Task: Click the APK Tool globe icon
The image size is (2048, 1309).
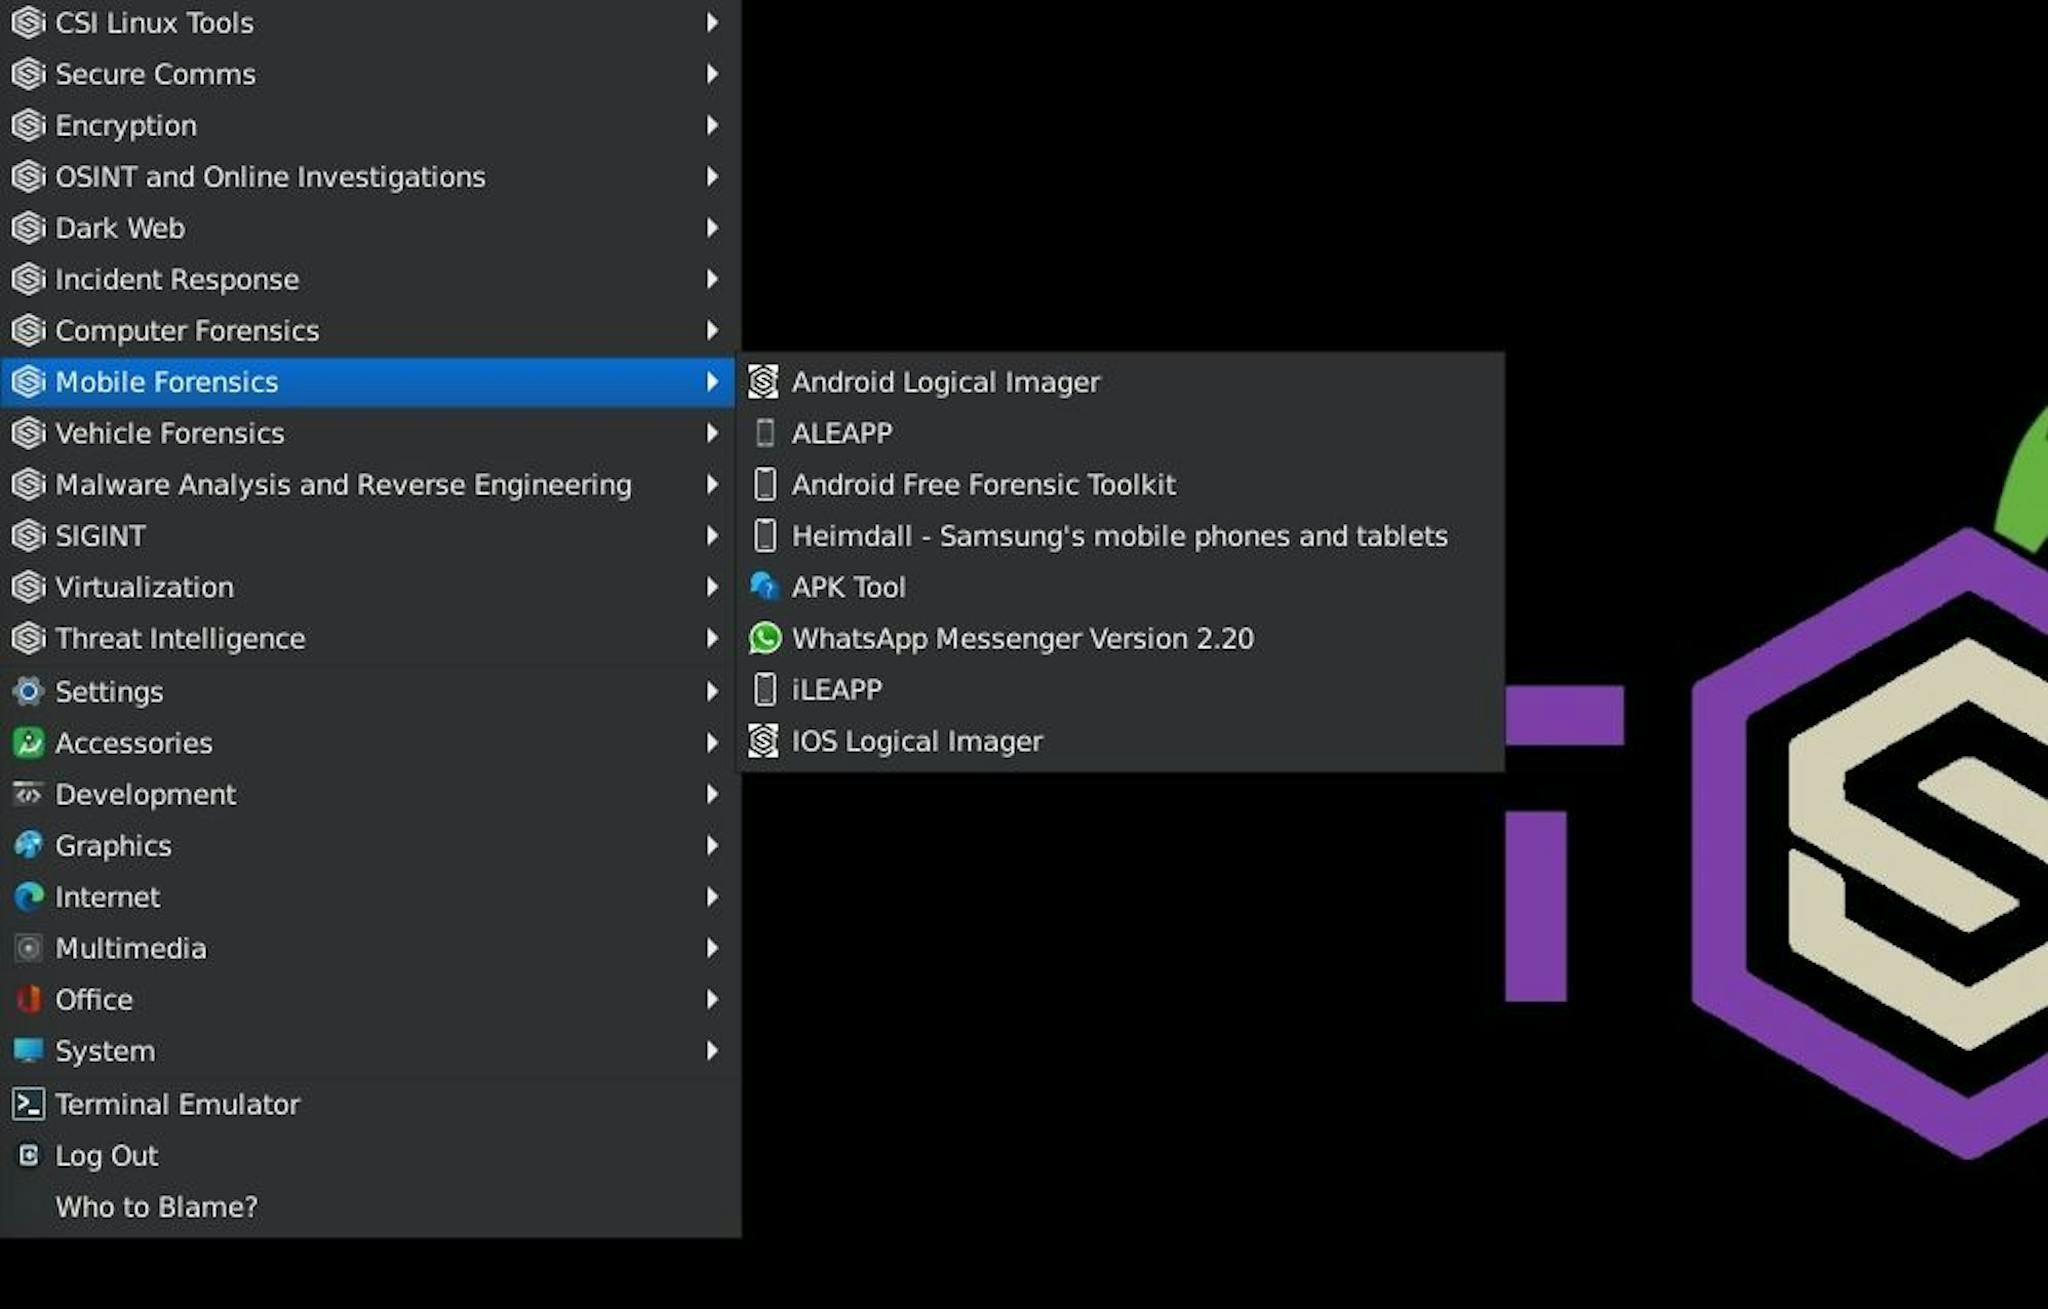Action: 765,587
